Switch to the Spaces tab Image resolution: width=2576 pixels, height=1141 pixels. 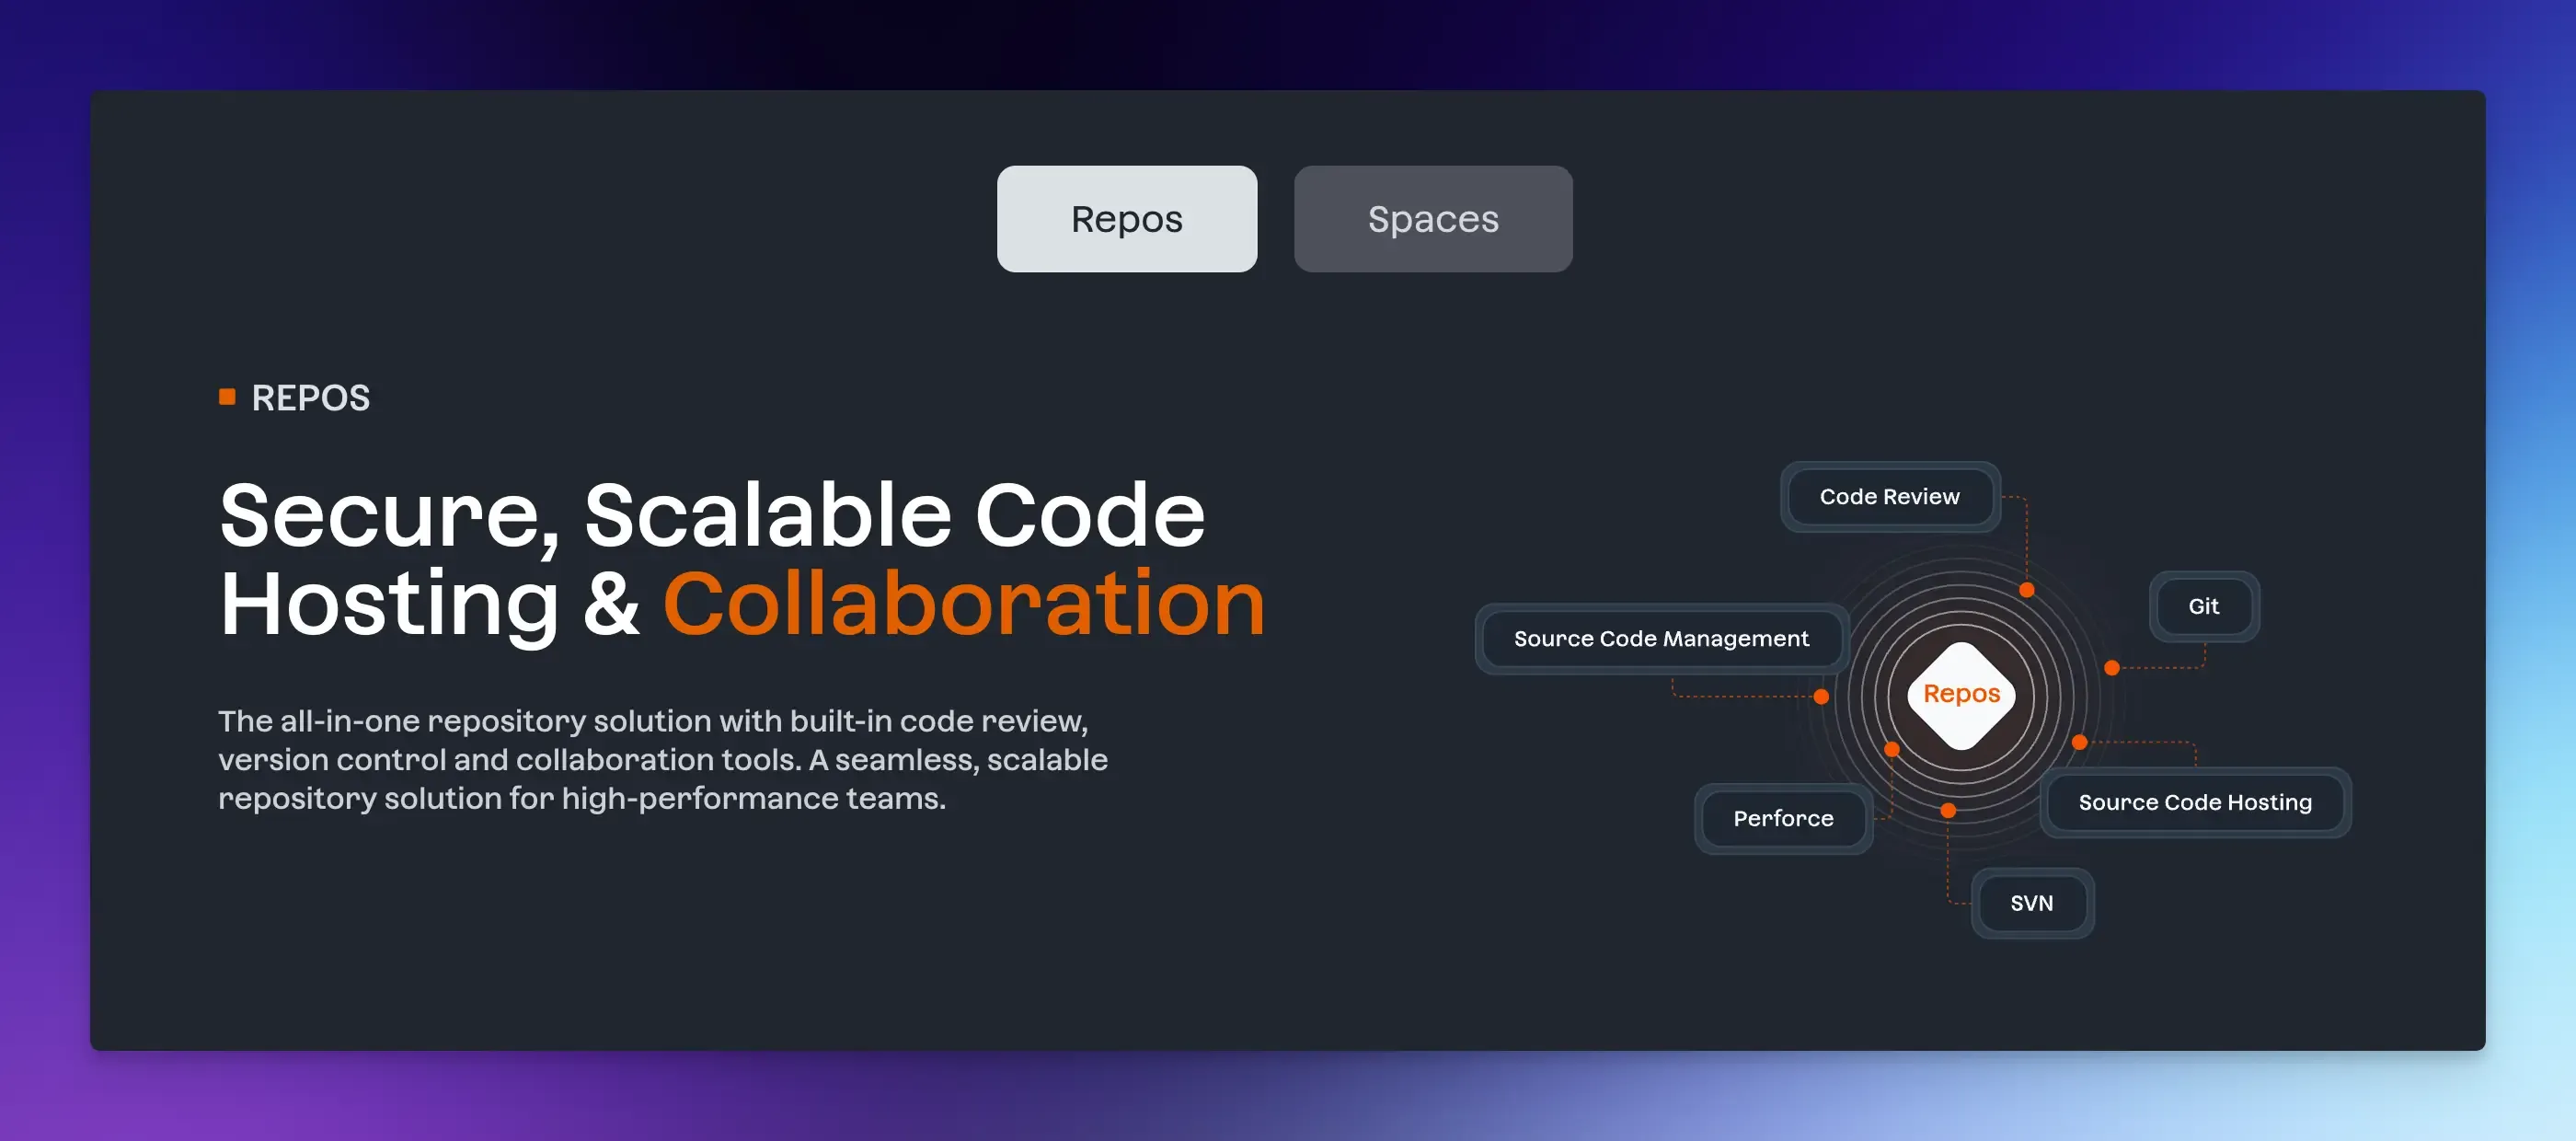point(1432,219)
